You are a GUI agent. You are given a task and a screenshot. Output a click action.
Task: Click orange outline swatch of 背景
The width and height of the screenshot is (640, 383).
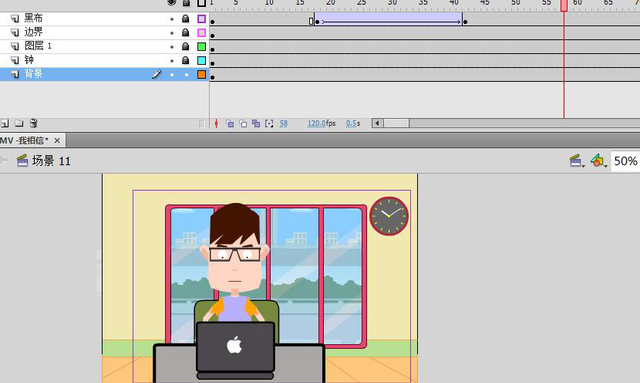pos(201,74)
